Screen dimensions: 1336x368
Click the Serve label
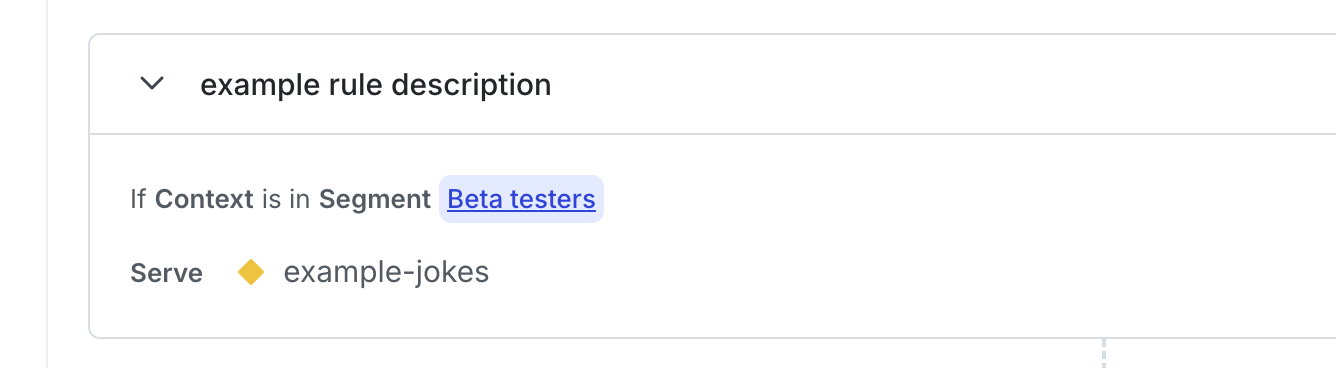tap(166, 273)
